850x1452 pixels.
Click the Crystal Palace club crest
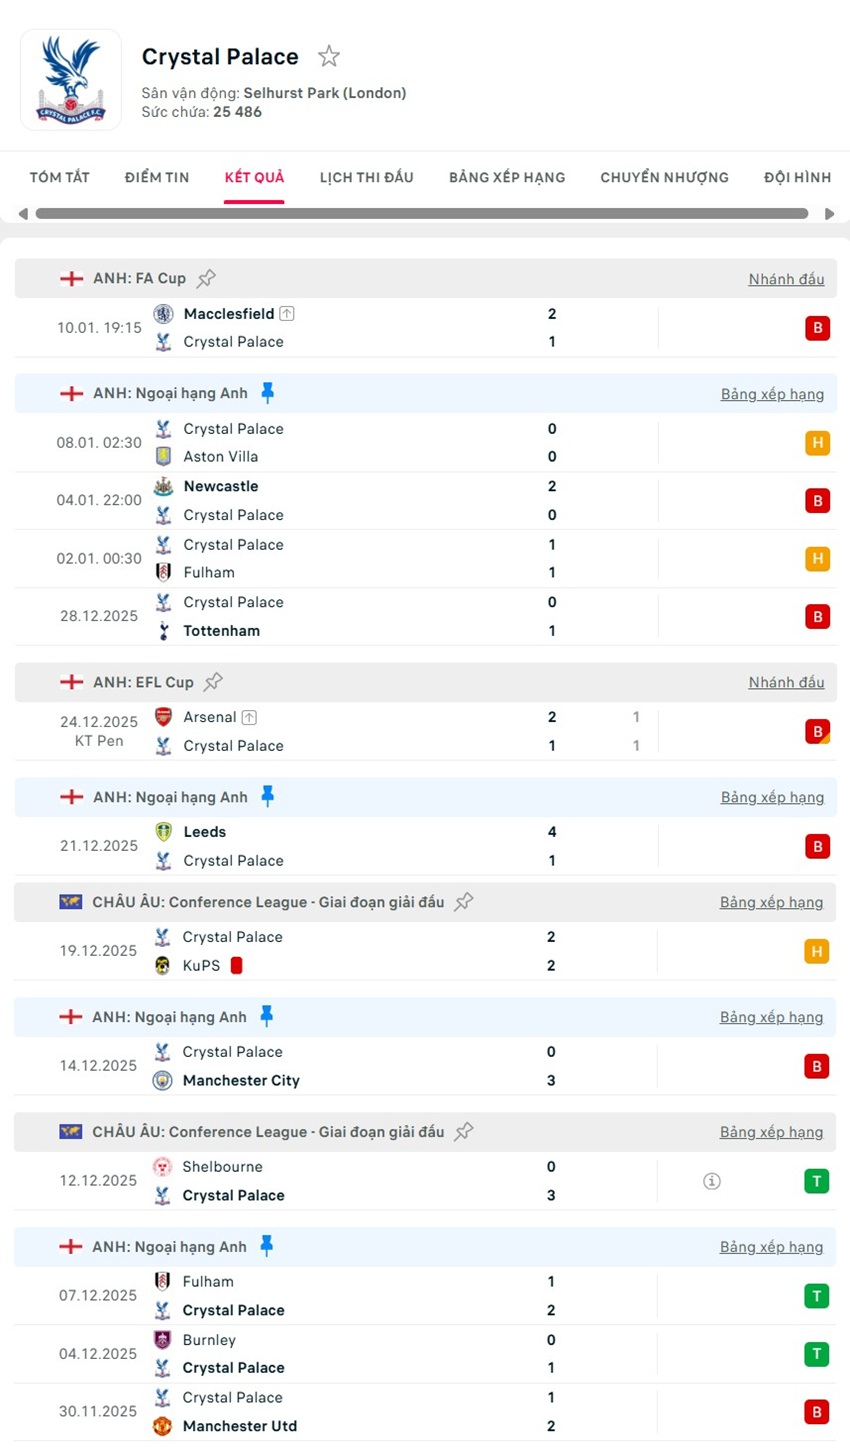[x=70, y=80]
